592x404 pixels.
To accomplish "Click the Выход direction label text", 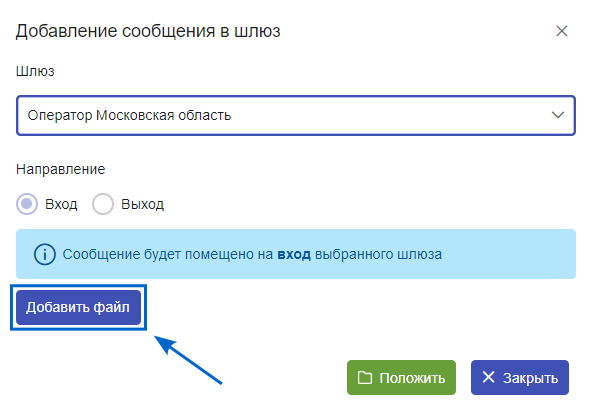I will (x=142, y=204).
